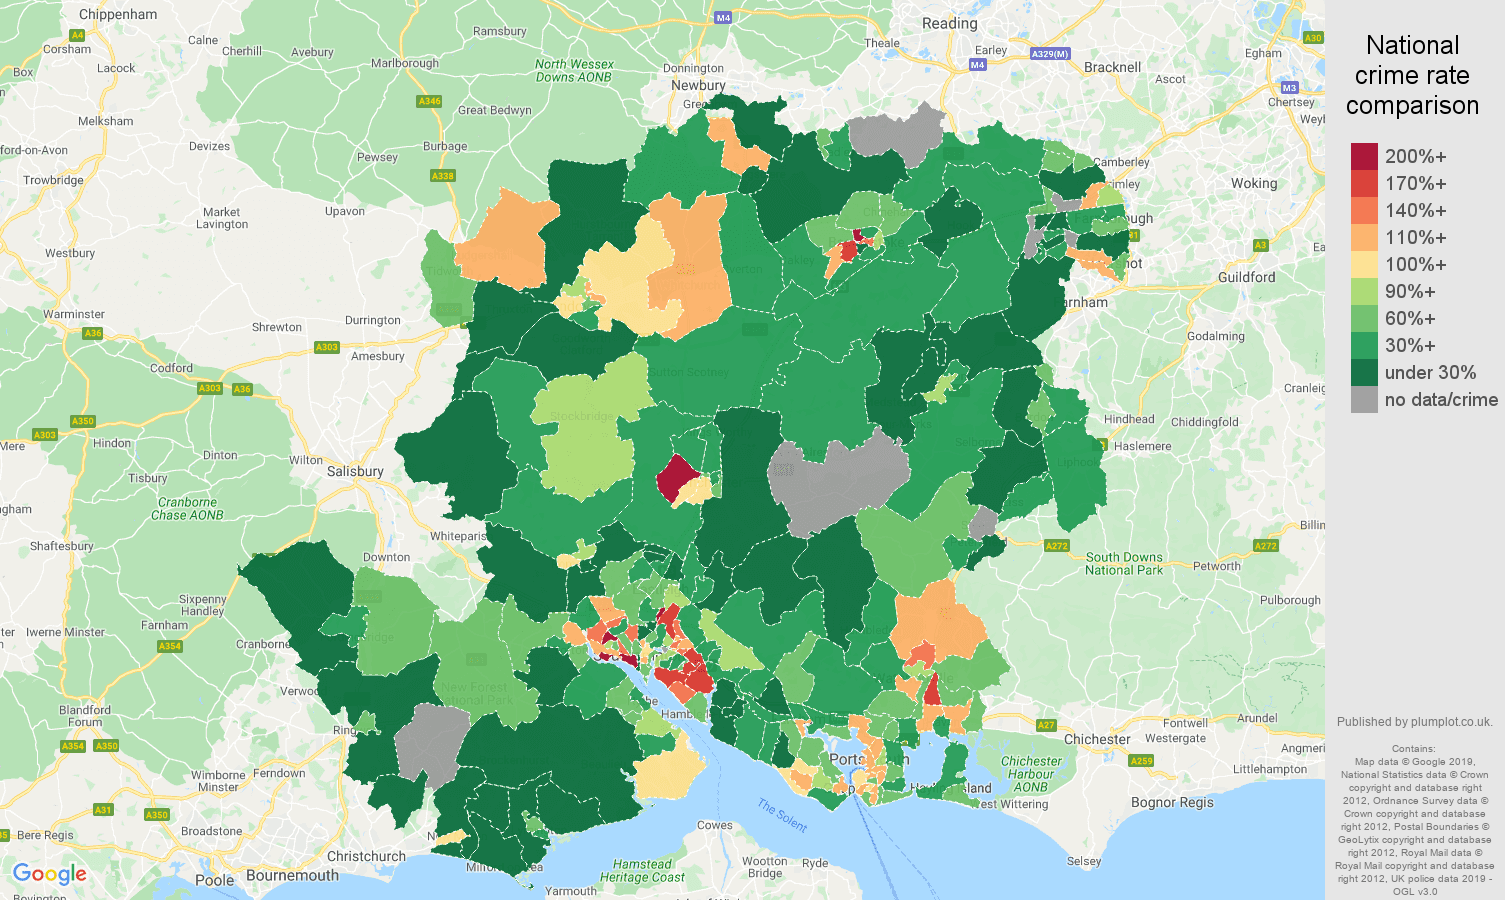Screen dimensions: 1505x900
Task: Click the Haslemere town label
Action: pos(1142,446)
